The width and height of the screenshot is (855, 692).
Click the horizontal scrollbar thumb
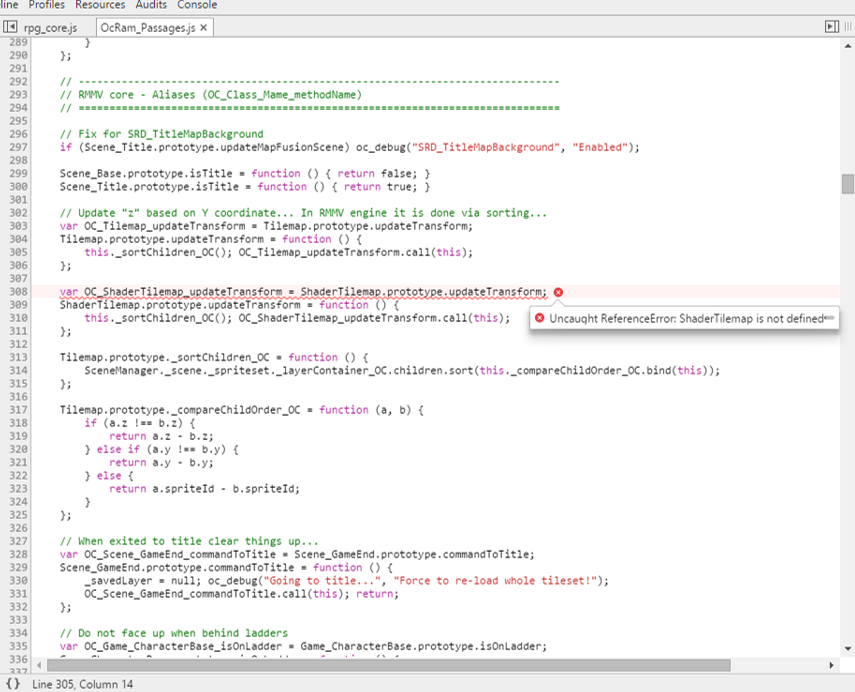pyautogui.click(x=389, y=665)
